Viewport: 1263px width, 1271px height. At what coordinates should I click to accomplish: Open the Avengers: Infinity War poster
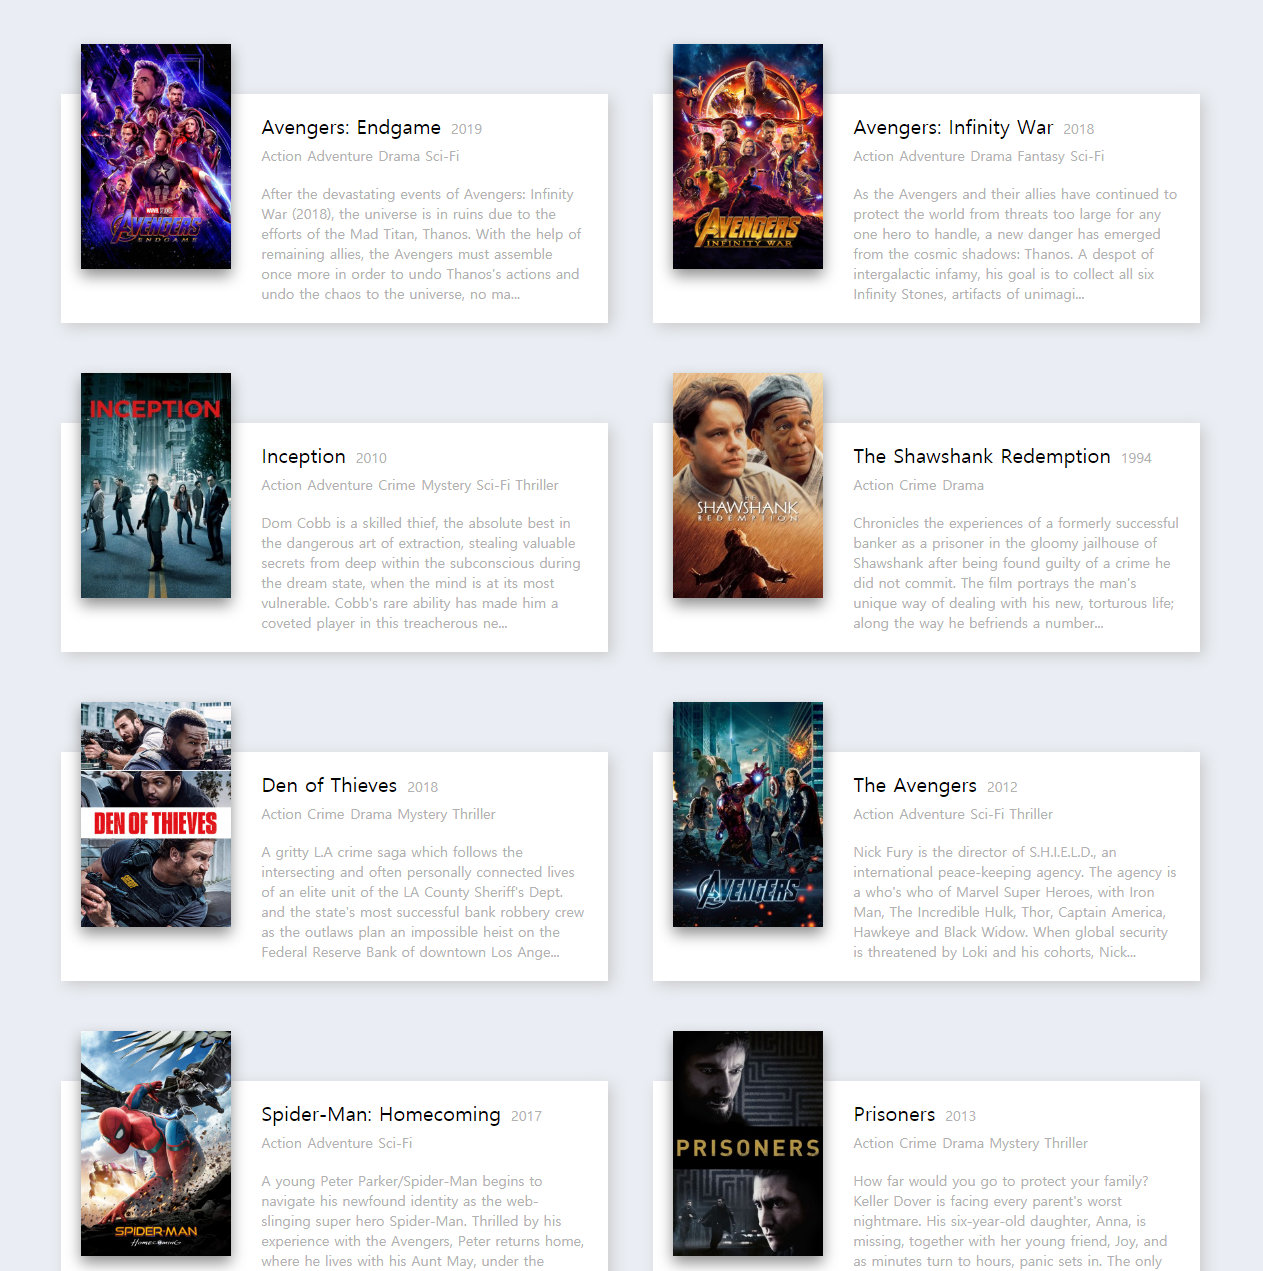pyautogui.click(x=748, y=156)
